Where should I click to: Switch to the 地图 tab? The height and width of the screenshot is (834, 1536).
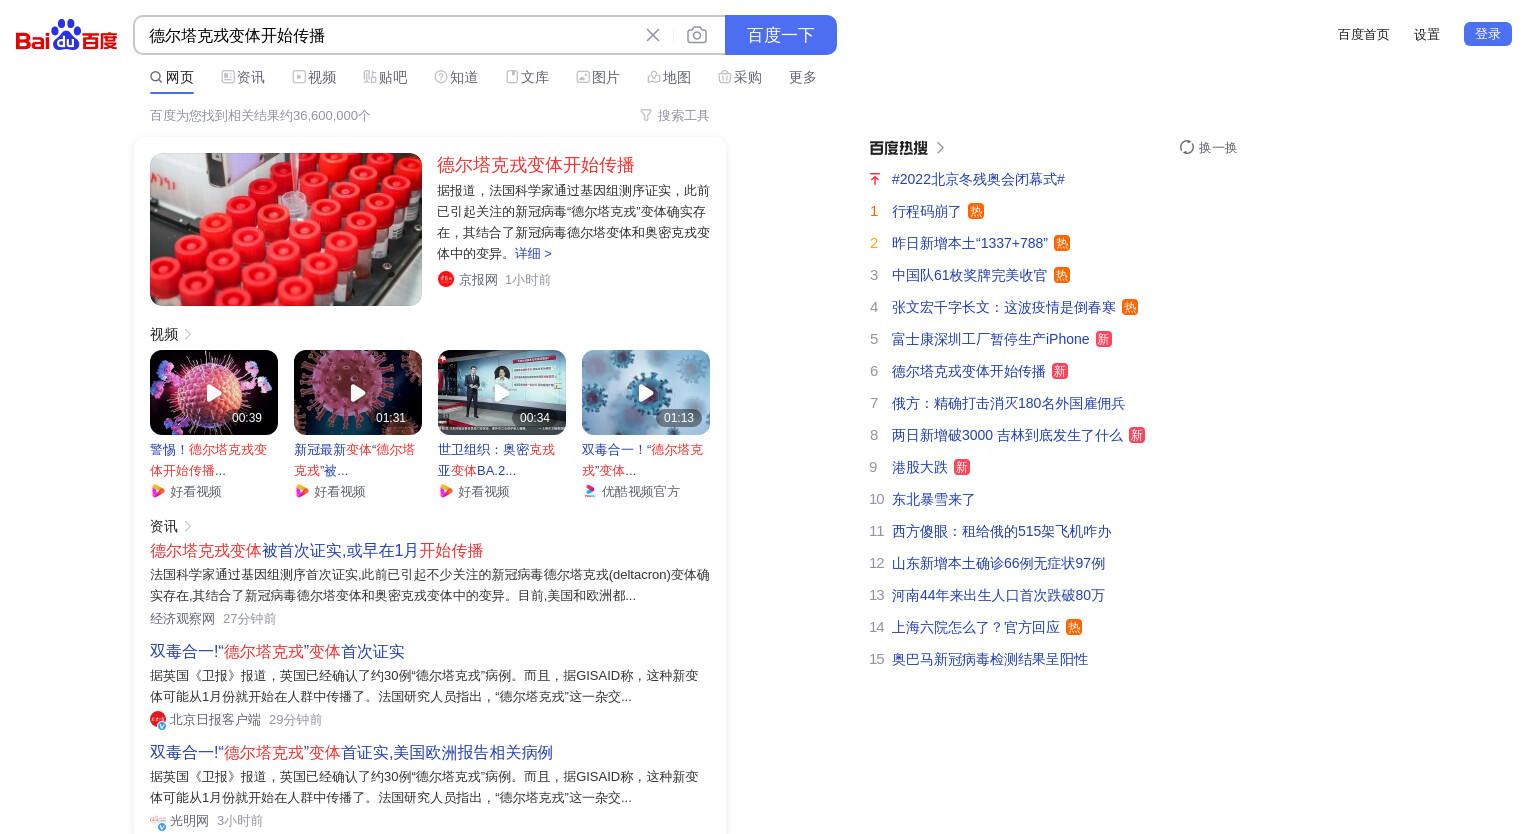click(x=669, y=77)
